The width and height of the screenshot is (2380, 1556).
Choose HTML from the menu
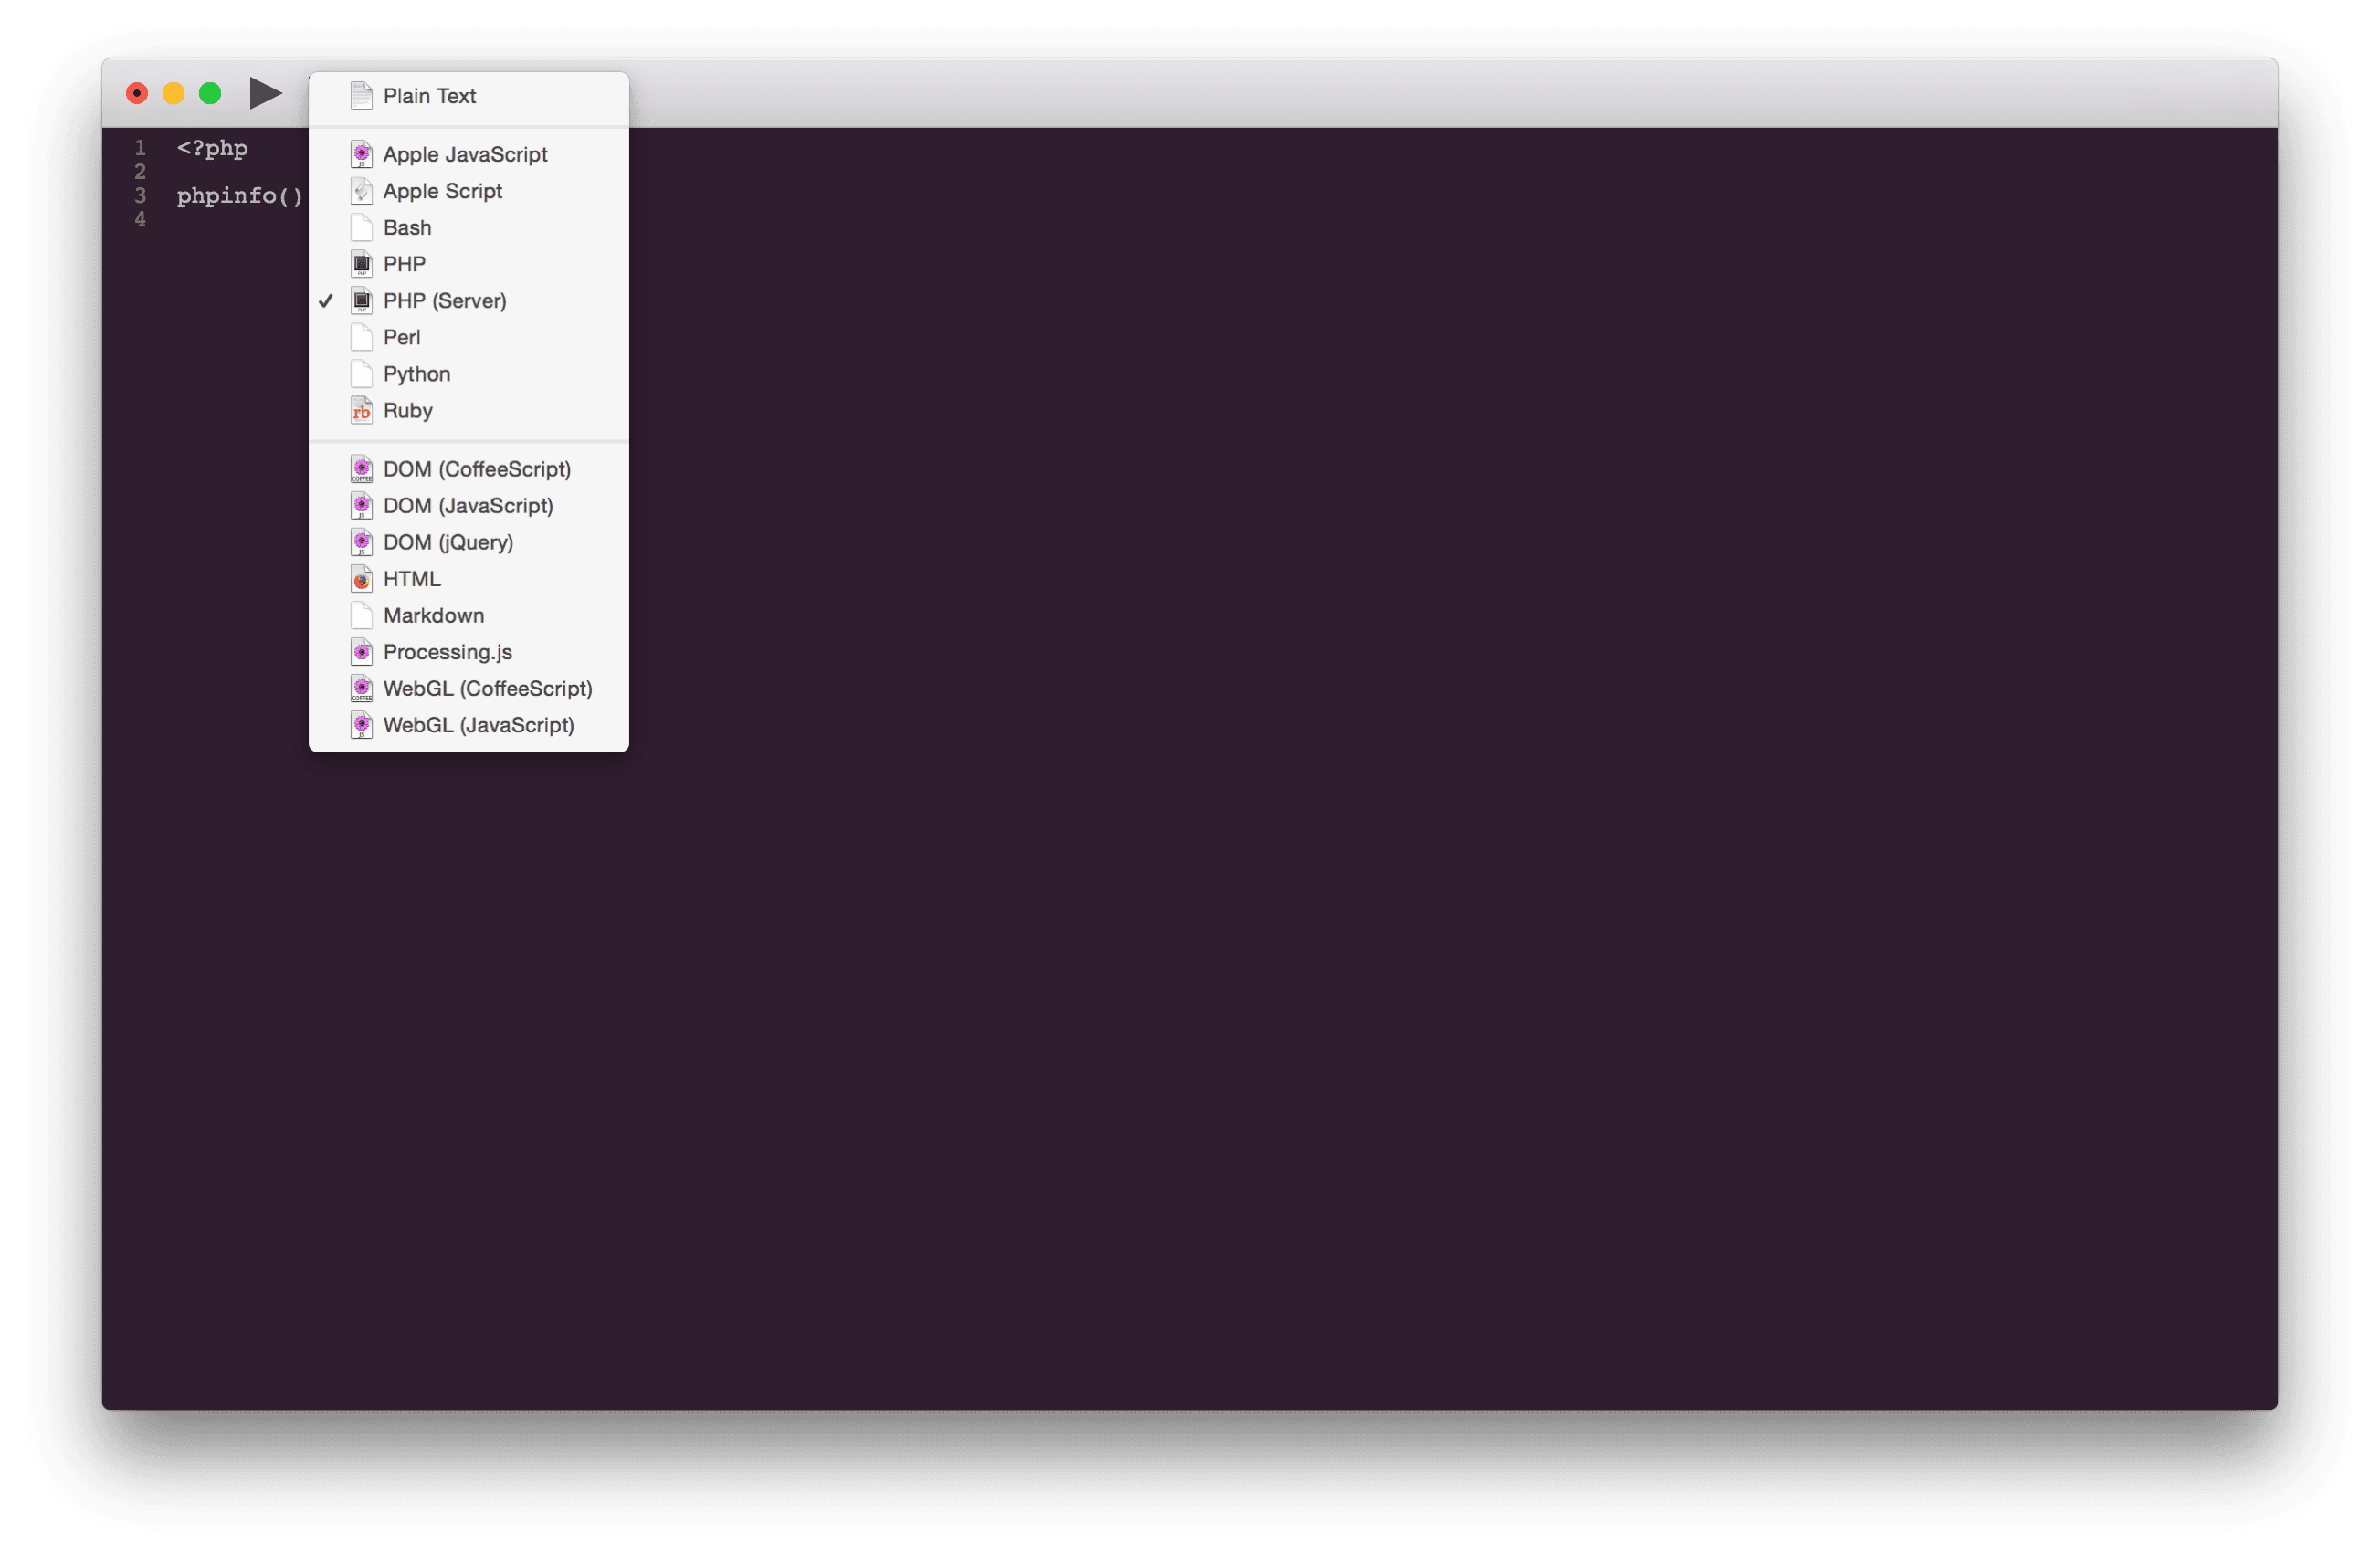[469, 579]
